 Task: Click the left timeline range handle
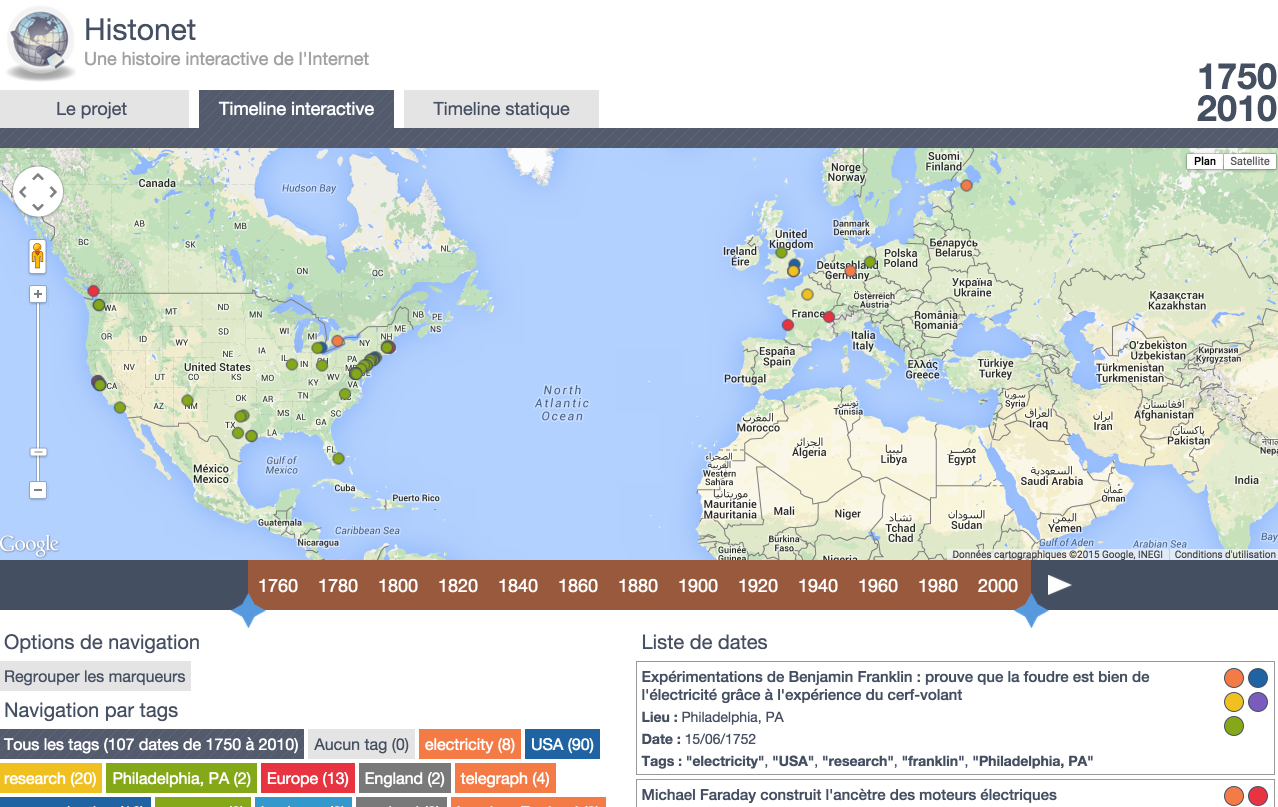247,610
